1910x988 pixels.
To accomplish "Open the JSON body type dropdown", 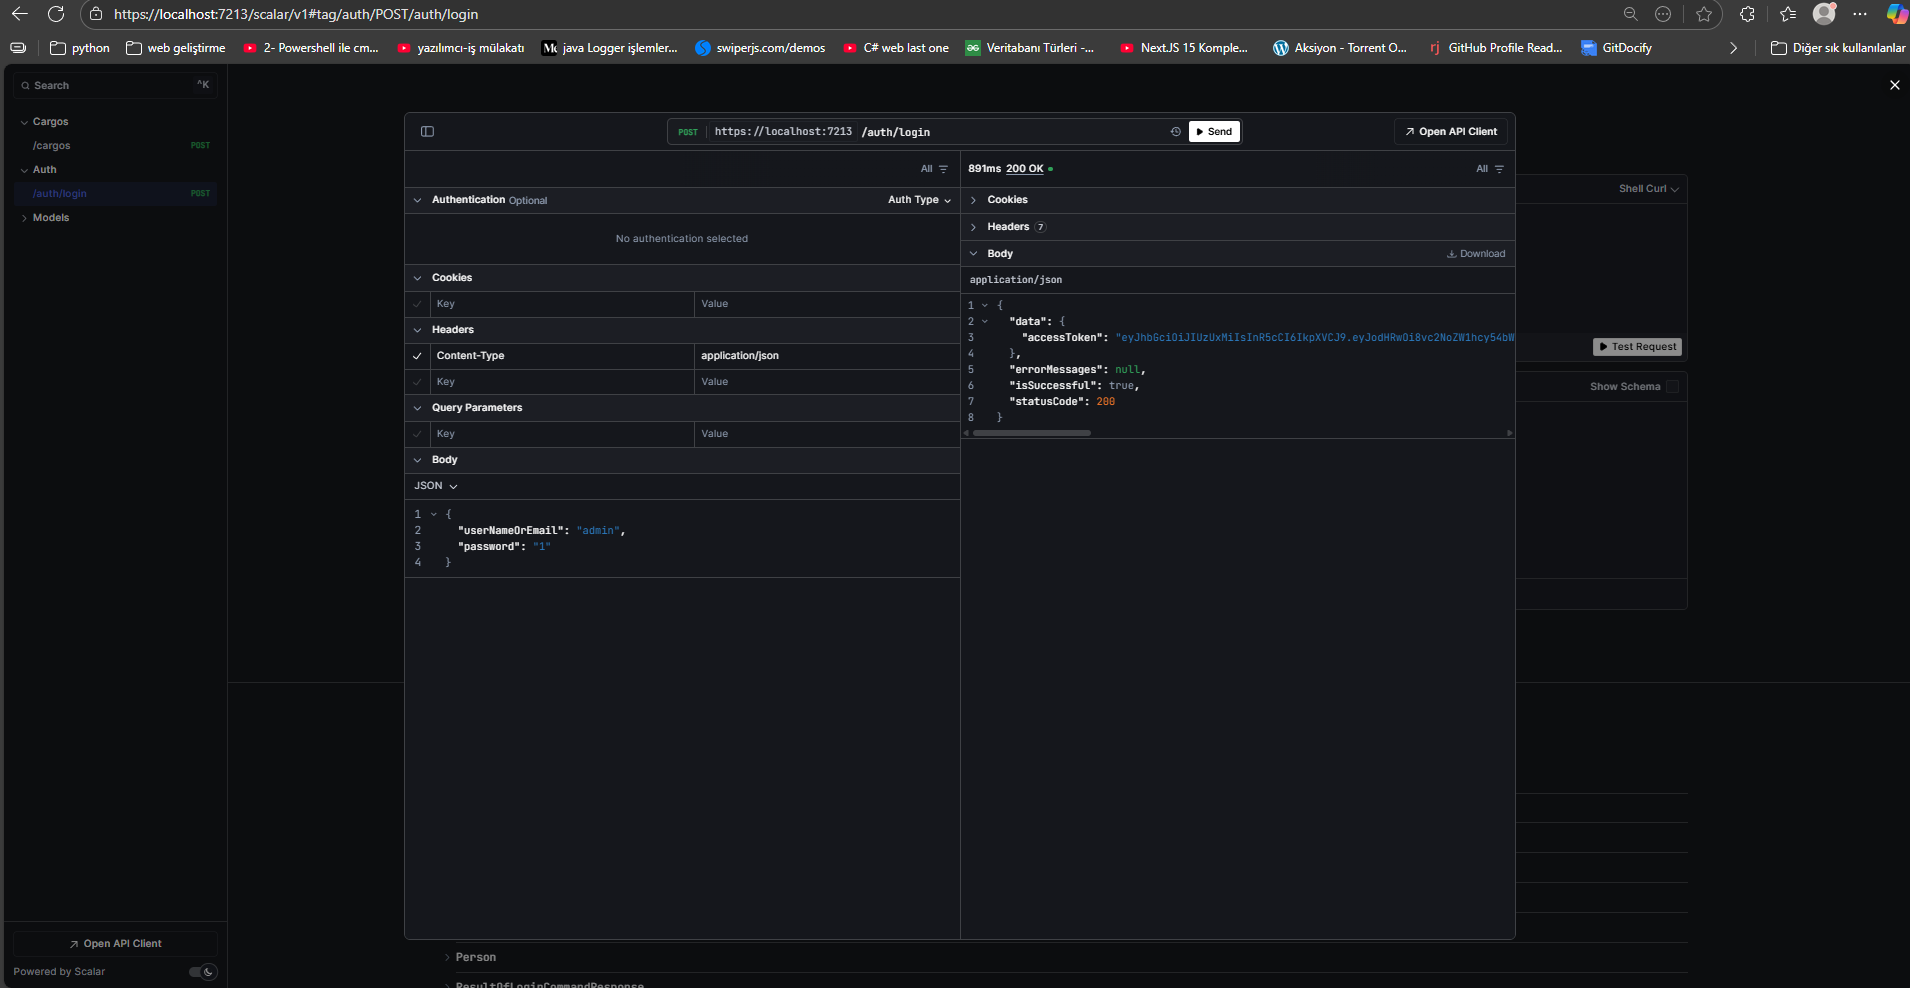I will tap(436, 486).
